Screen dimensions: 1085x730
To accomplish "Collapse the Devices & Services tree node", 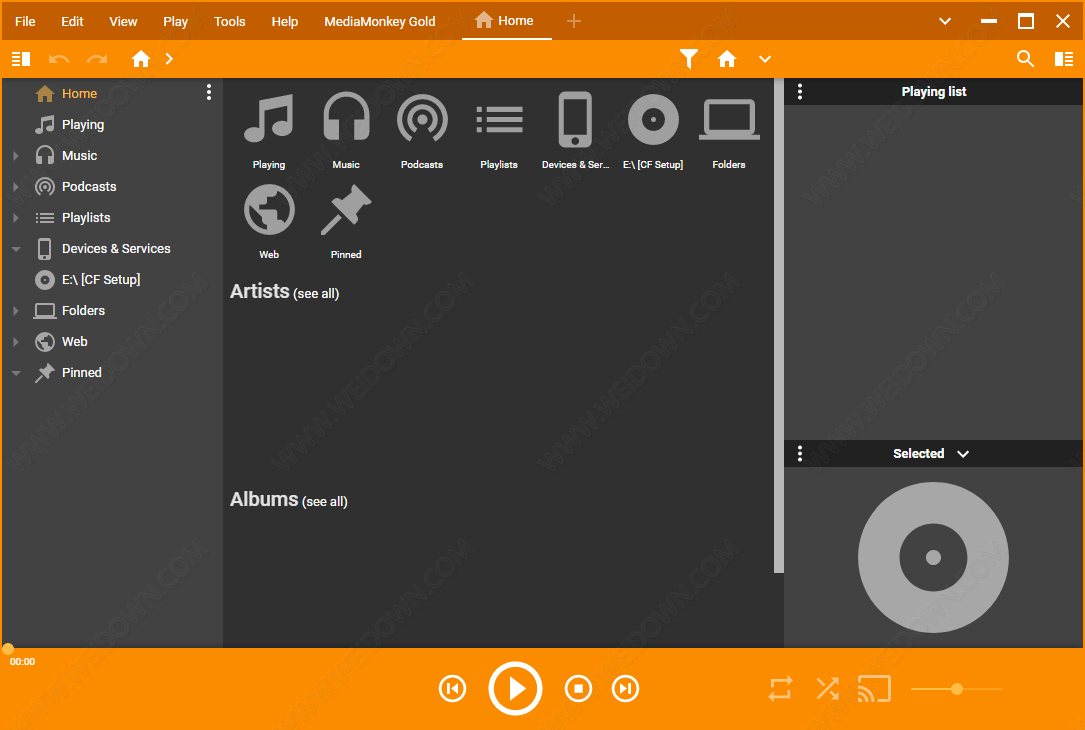I will 16,249.
